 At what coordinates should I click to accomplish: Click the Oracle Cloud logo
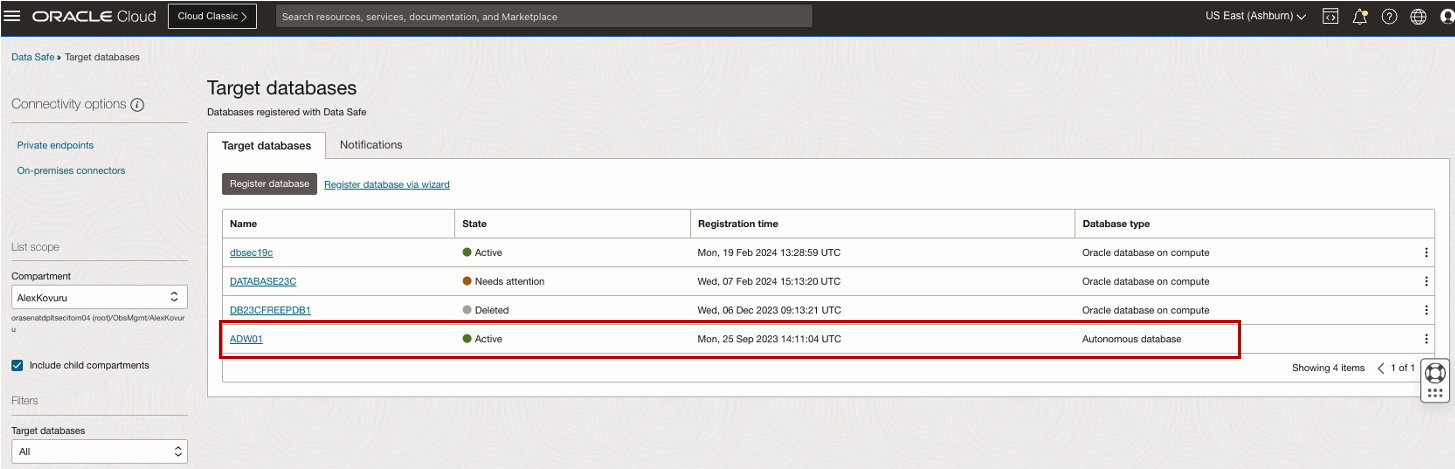click(x=94, y=16)
